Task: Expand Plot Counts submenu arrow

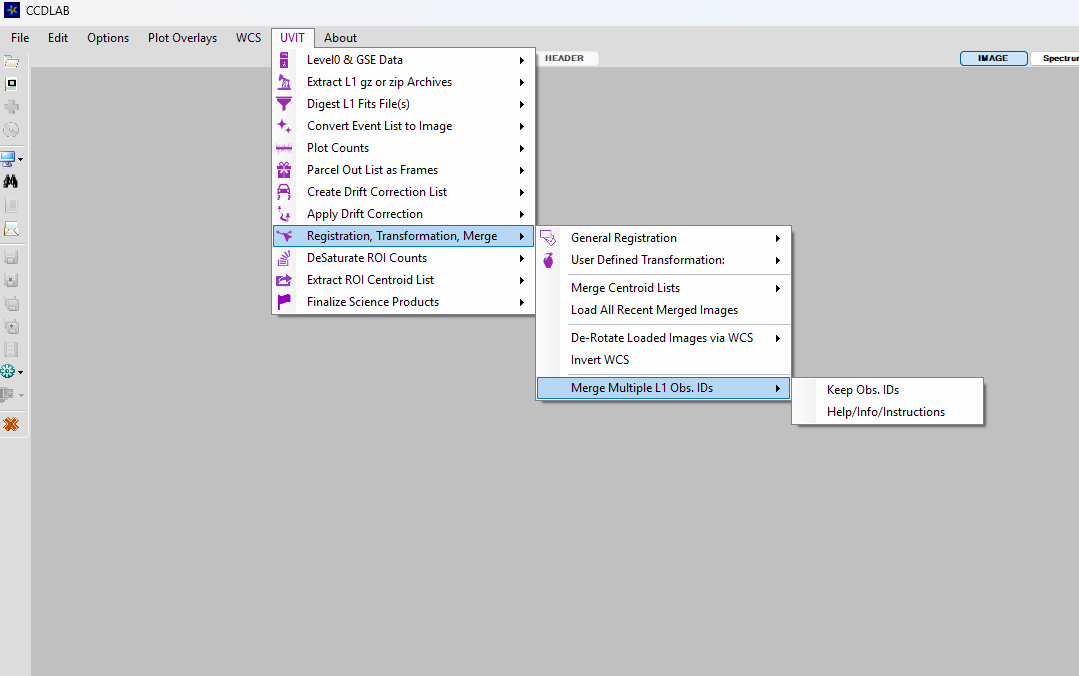Action: (522, 149)
